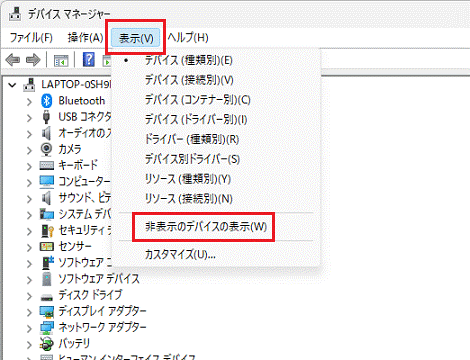The image size is (470, 360).
Task: Expand the バッテリ category
Action: point(29,345)
